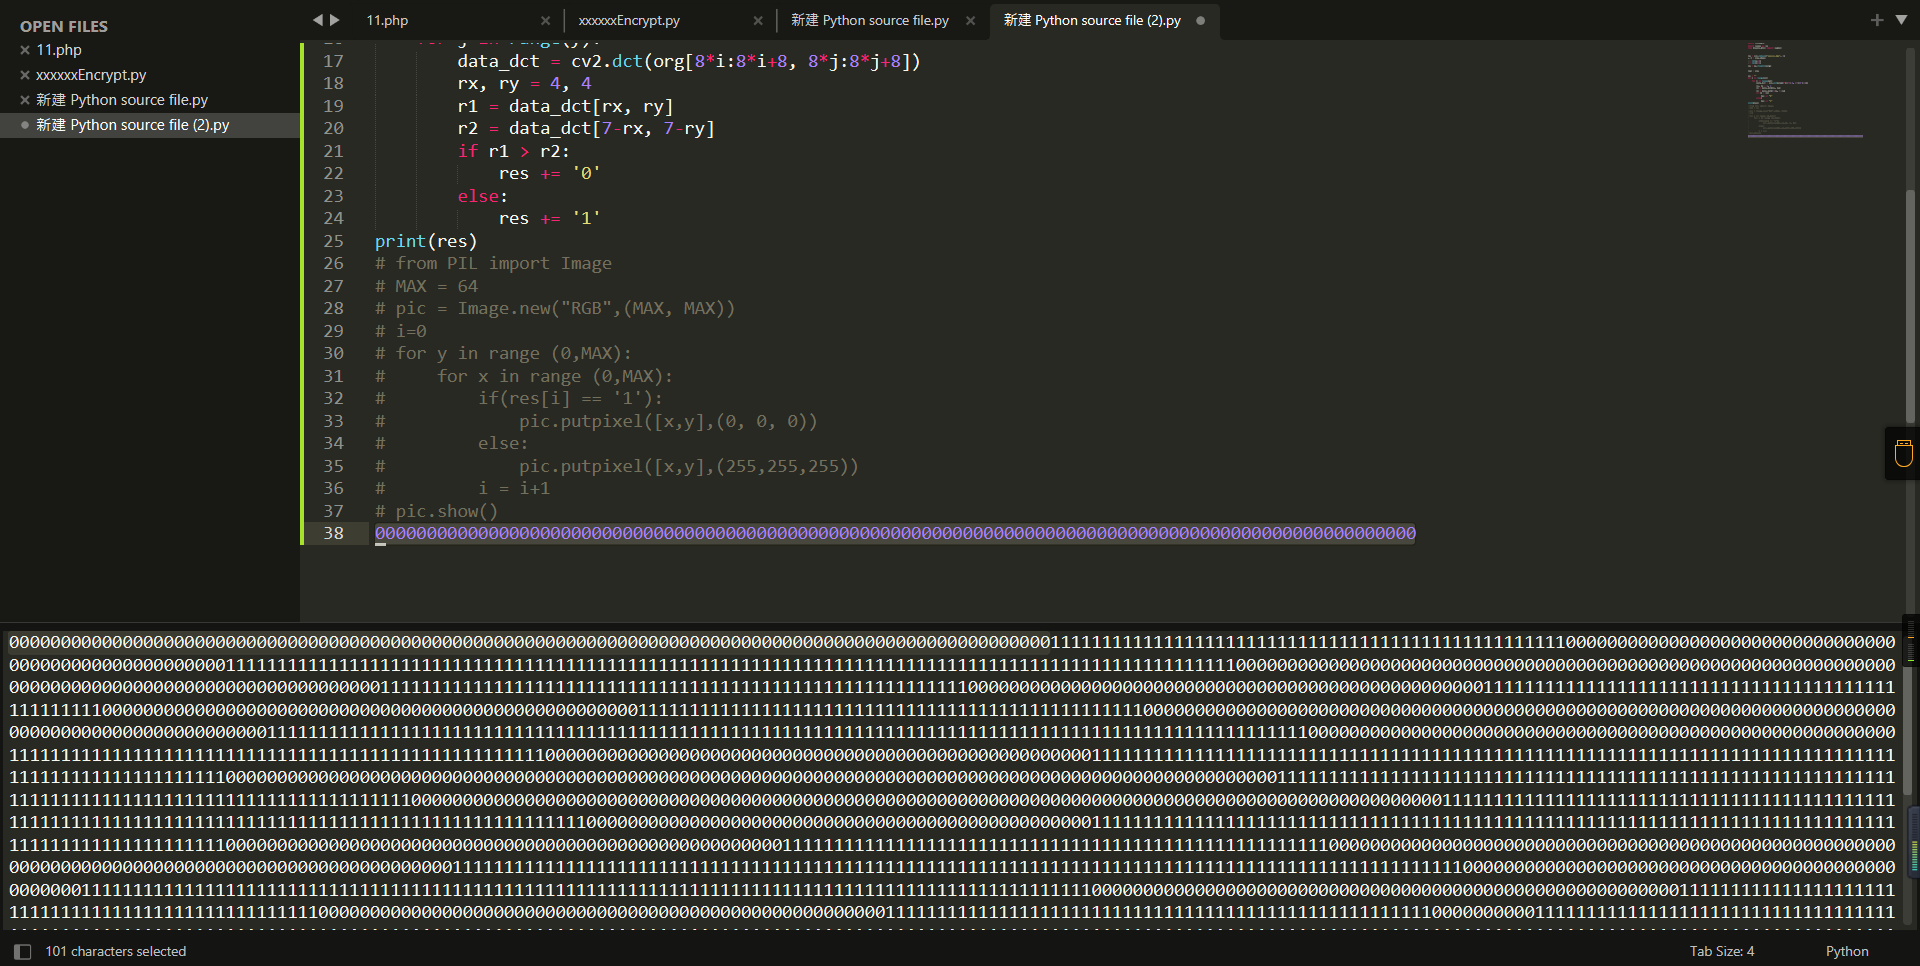This screenshot has height=966, width=1920.
Task: Click '101 characters selected' status text
Action: tap(116, 952)
